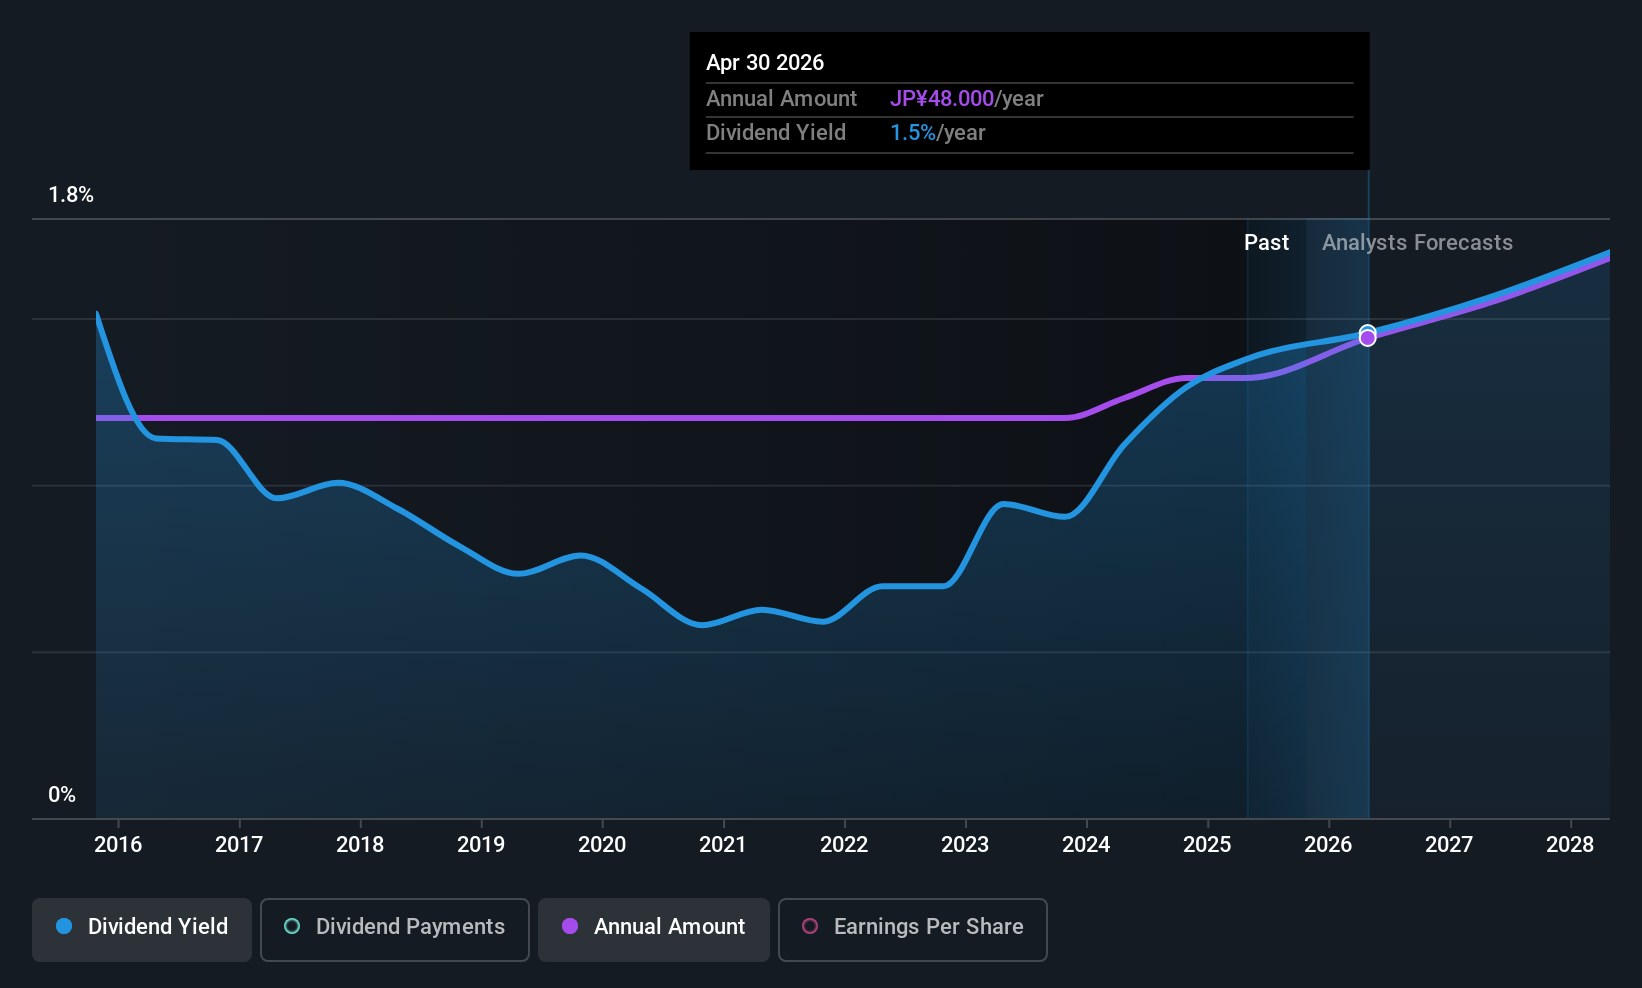Toggle the Dividend Yield series
This screenshot has width=1642, height=988.
142,929
